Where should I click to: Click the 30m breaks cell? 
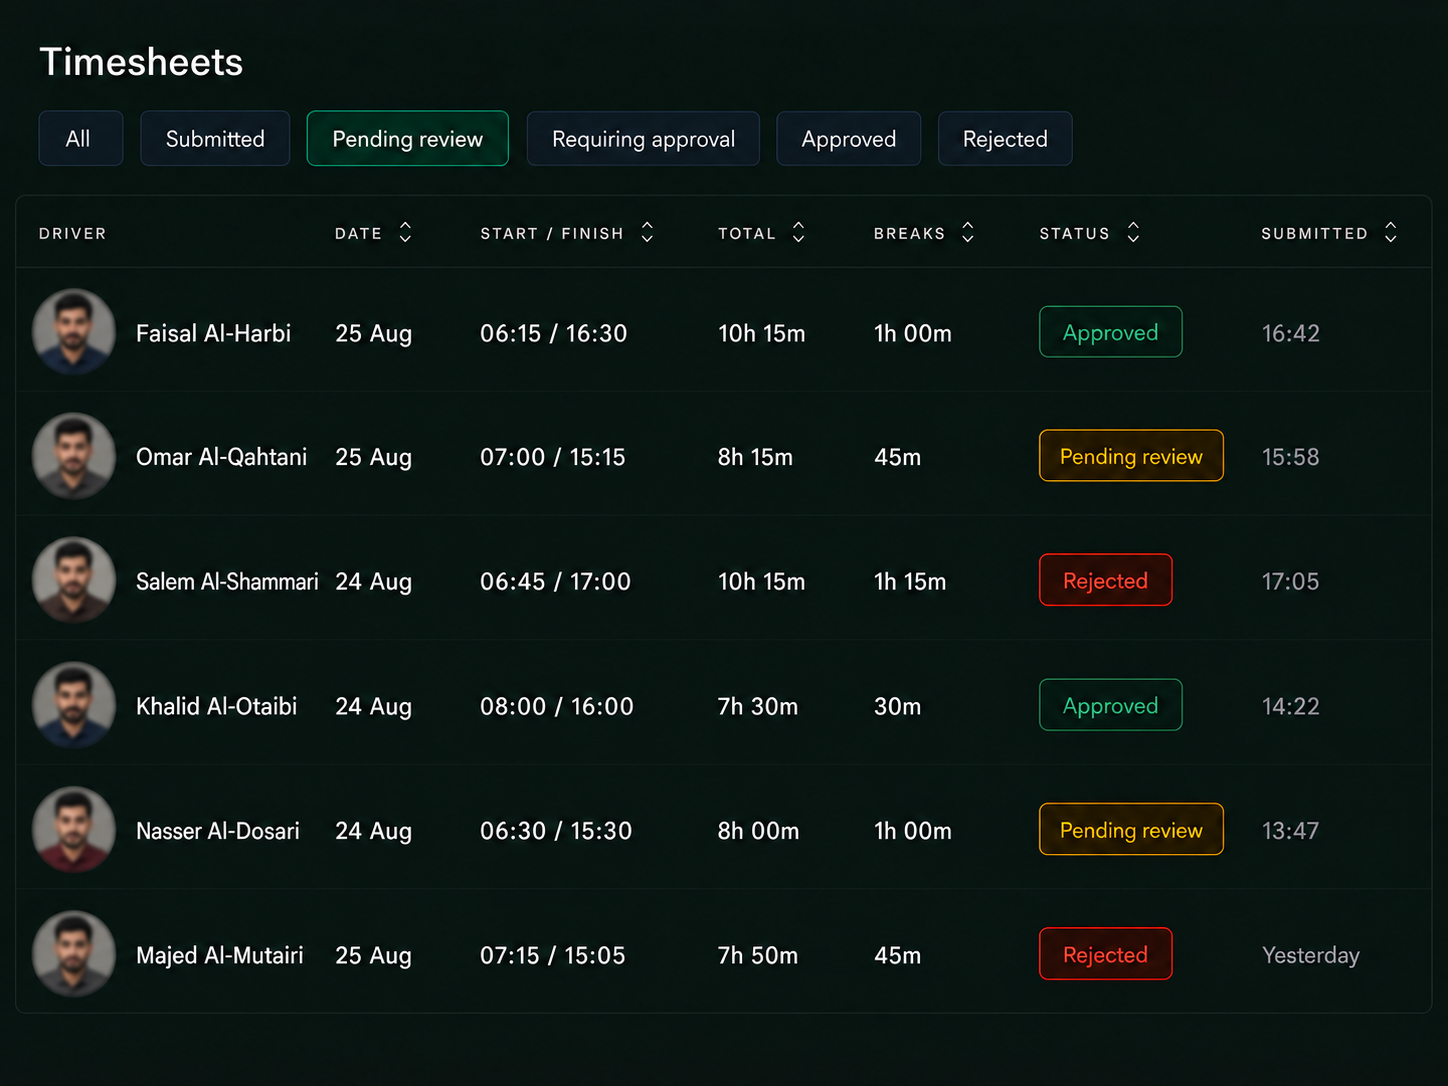point(897,706)
